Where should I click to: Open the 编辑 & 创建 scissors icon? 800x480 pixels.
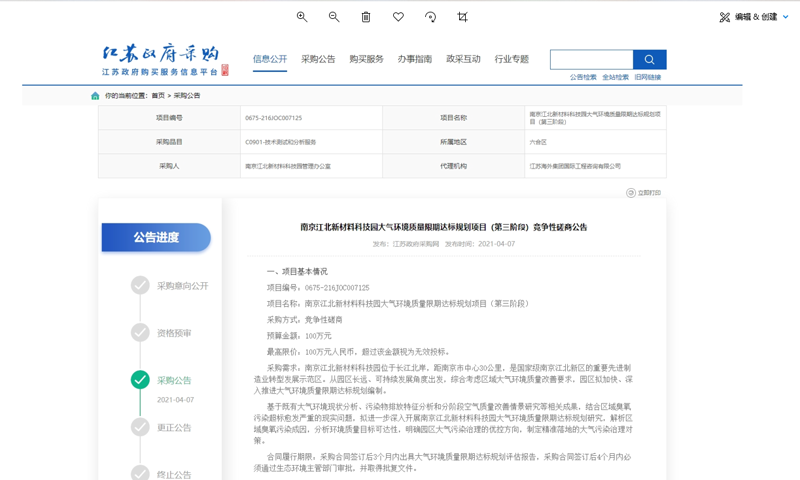[x=724, y=17]
